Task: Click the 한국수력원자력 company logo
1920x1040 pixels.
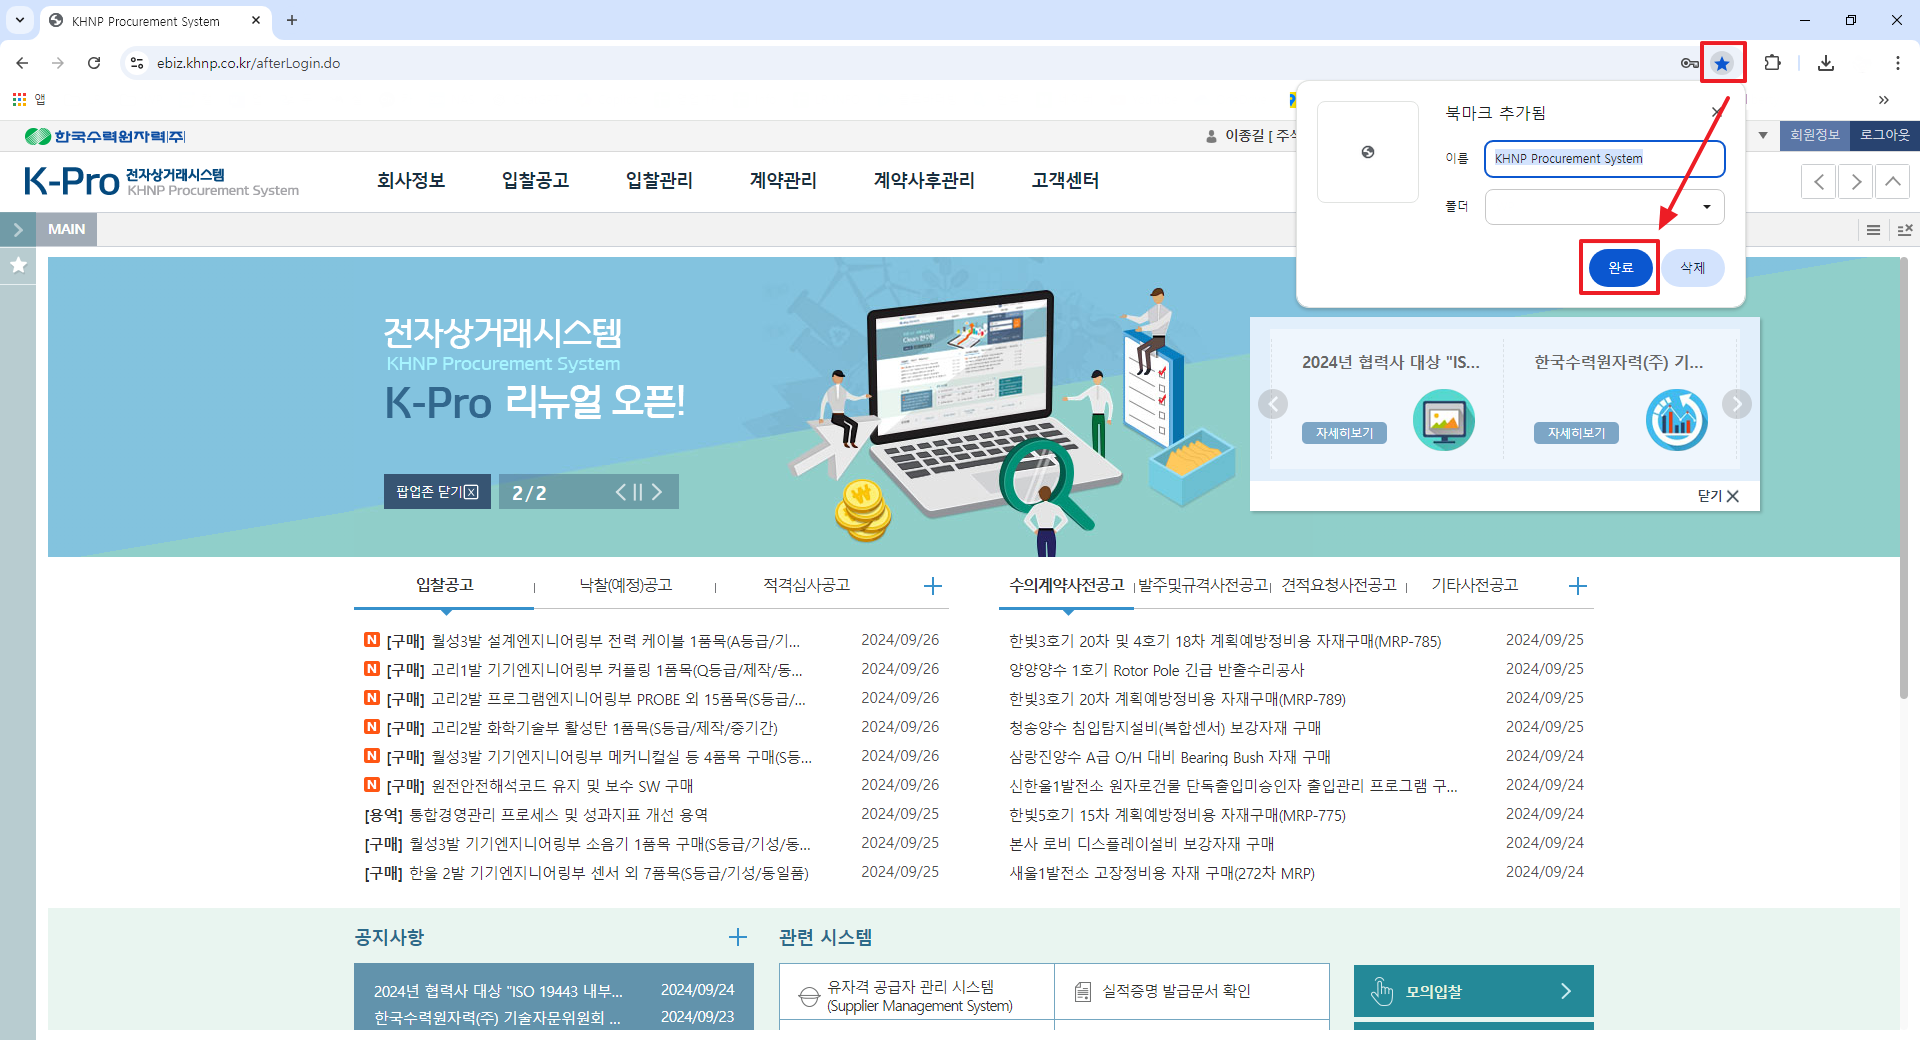Action: click(x=105, y=136)
